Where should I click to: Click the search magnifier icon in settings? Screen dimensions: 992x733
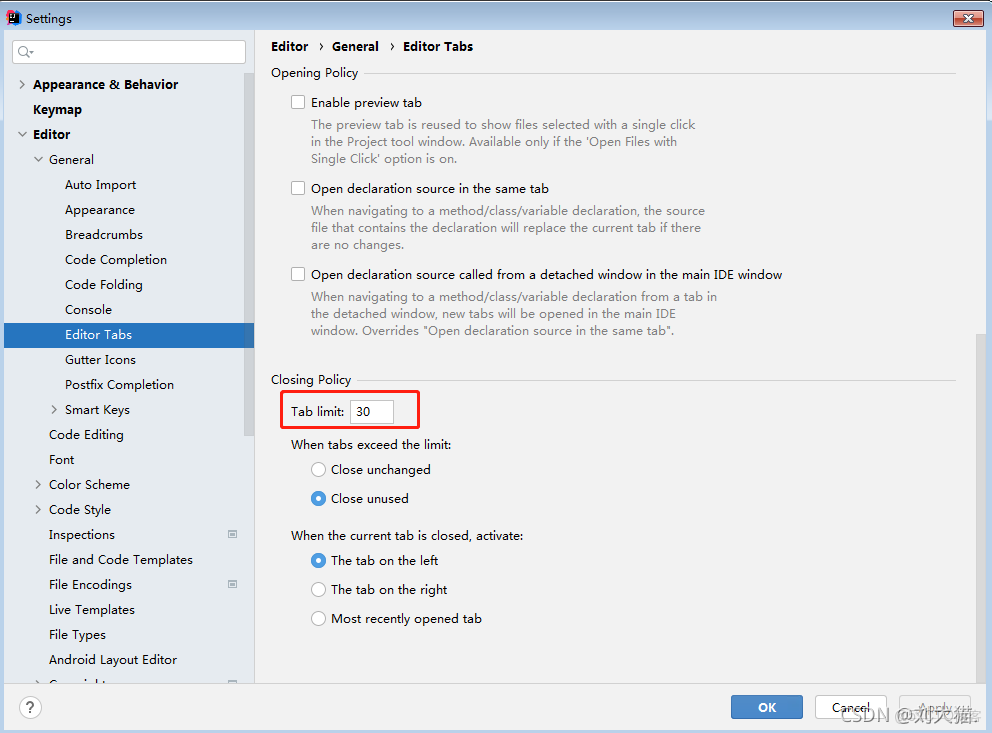25,52
